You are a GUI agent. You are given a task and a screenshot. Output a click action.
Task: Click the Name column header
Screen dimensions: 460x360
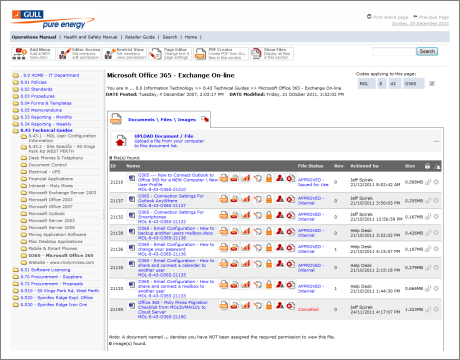tap(133, 166)
